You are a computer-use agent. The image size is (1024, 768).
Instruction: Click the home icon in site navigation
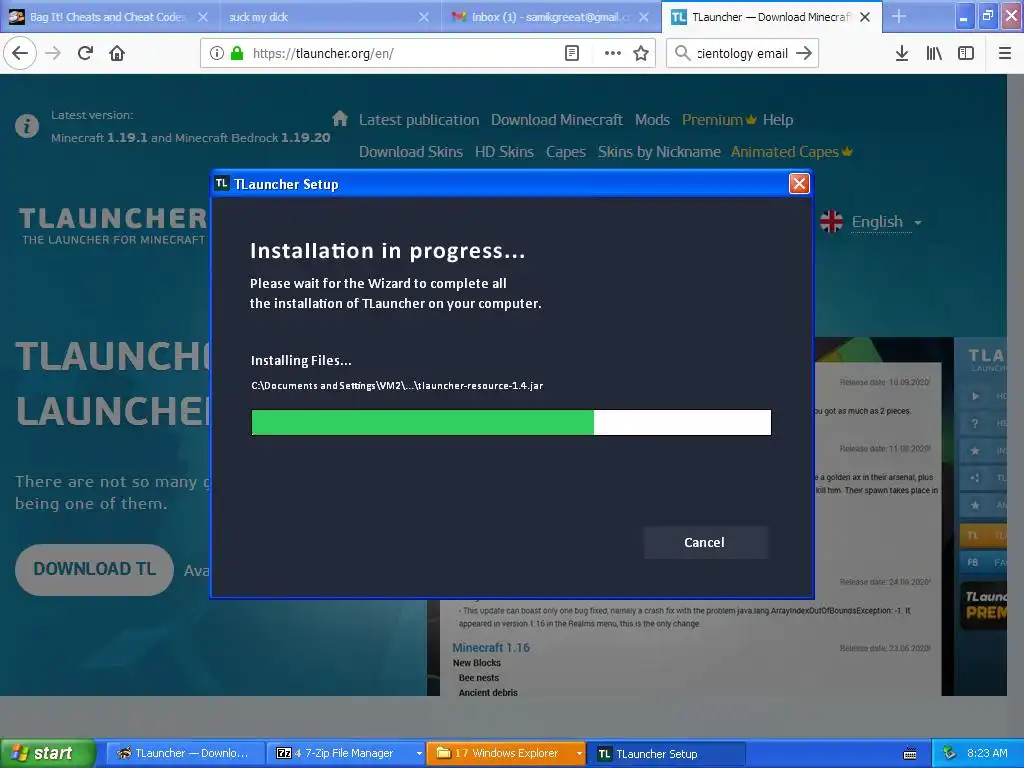coord(340,118)
